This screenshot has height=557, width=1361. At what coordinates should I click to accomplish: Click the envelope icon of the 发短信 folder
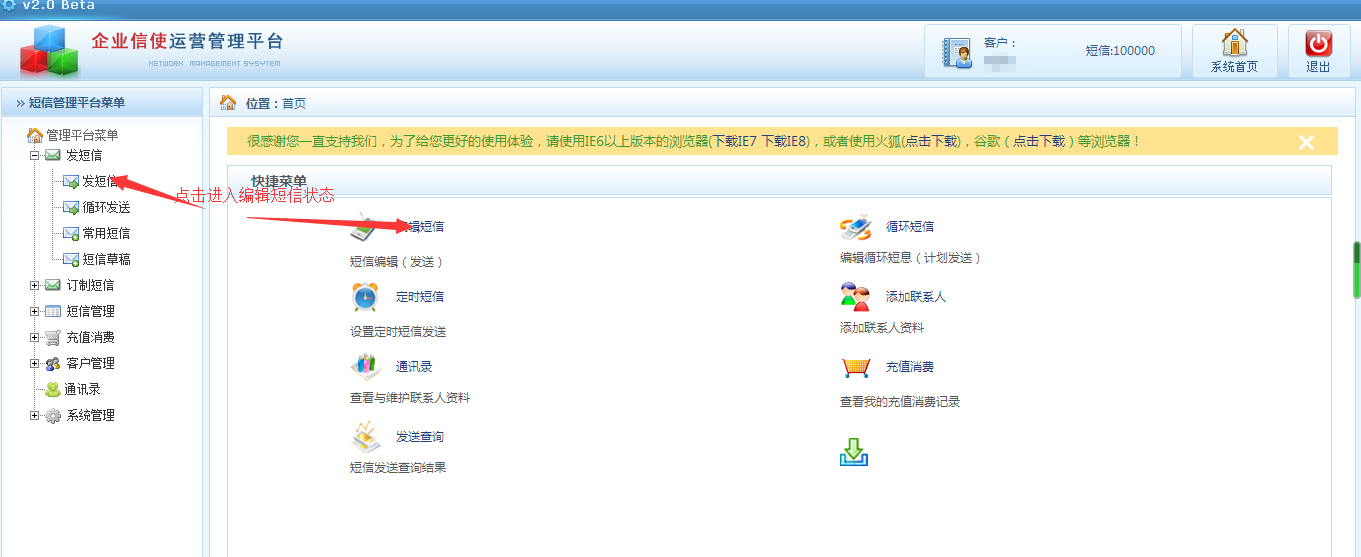tap(53, 155)
